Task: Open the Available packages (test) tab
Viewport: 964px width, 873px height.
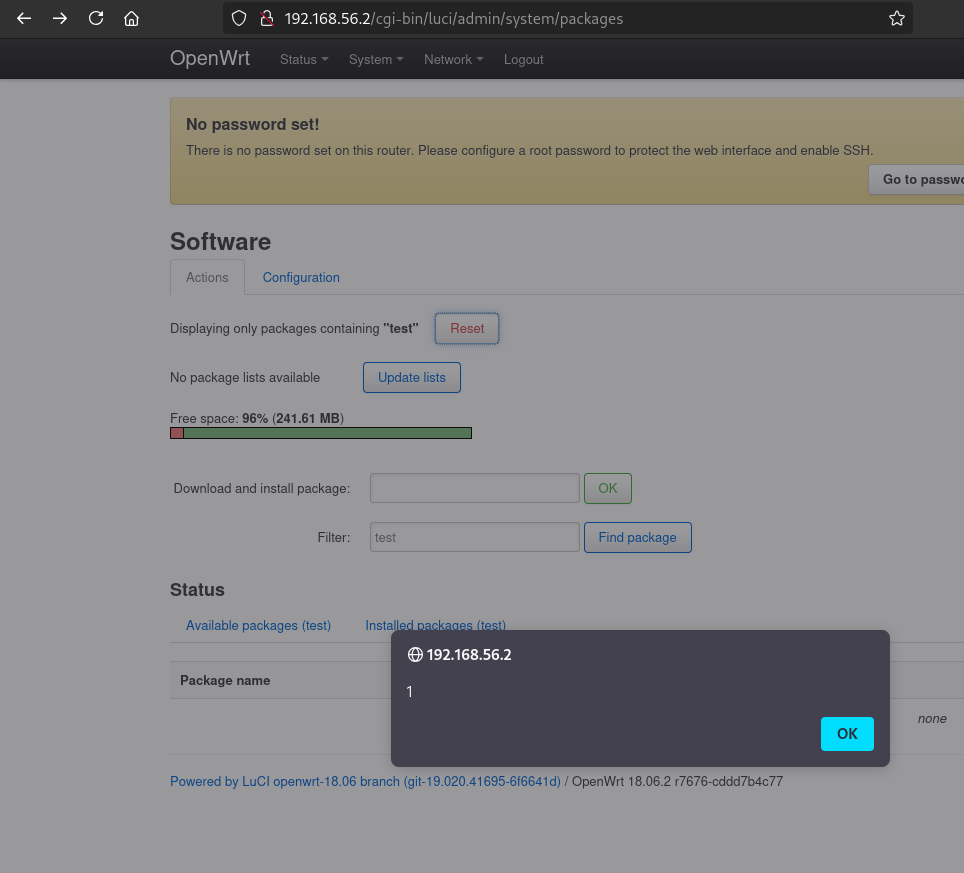Action: (x=258, y=625)
